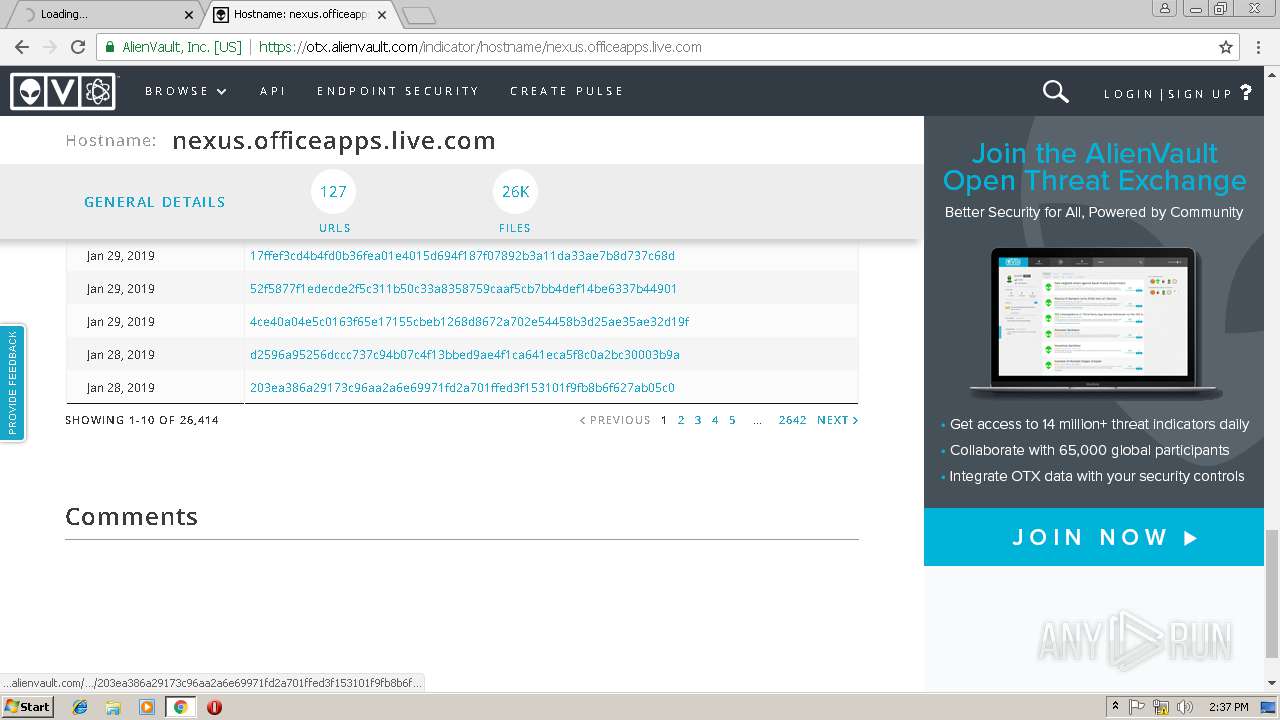1280x720 pixels.
Task: Click PREVIOUS pagination link
Action: point(615,420)
